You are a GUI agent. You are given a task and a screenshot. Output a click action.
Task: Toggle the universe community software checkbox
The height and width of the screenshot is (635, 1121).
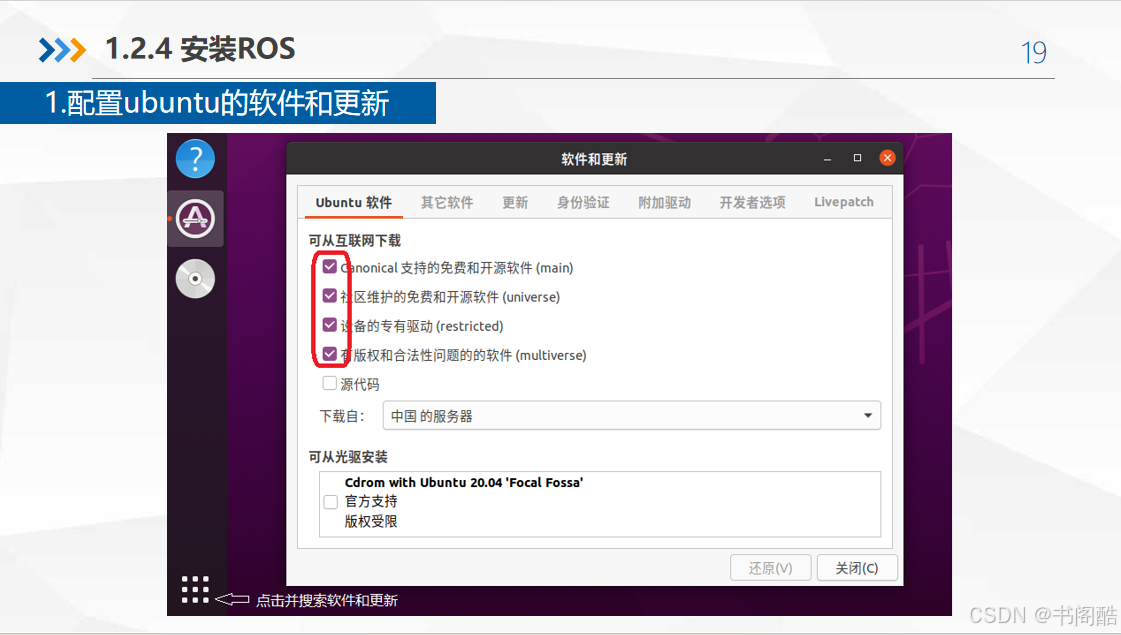point(330,295)
